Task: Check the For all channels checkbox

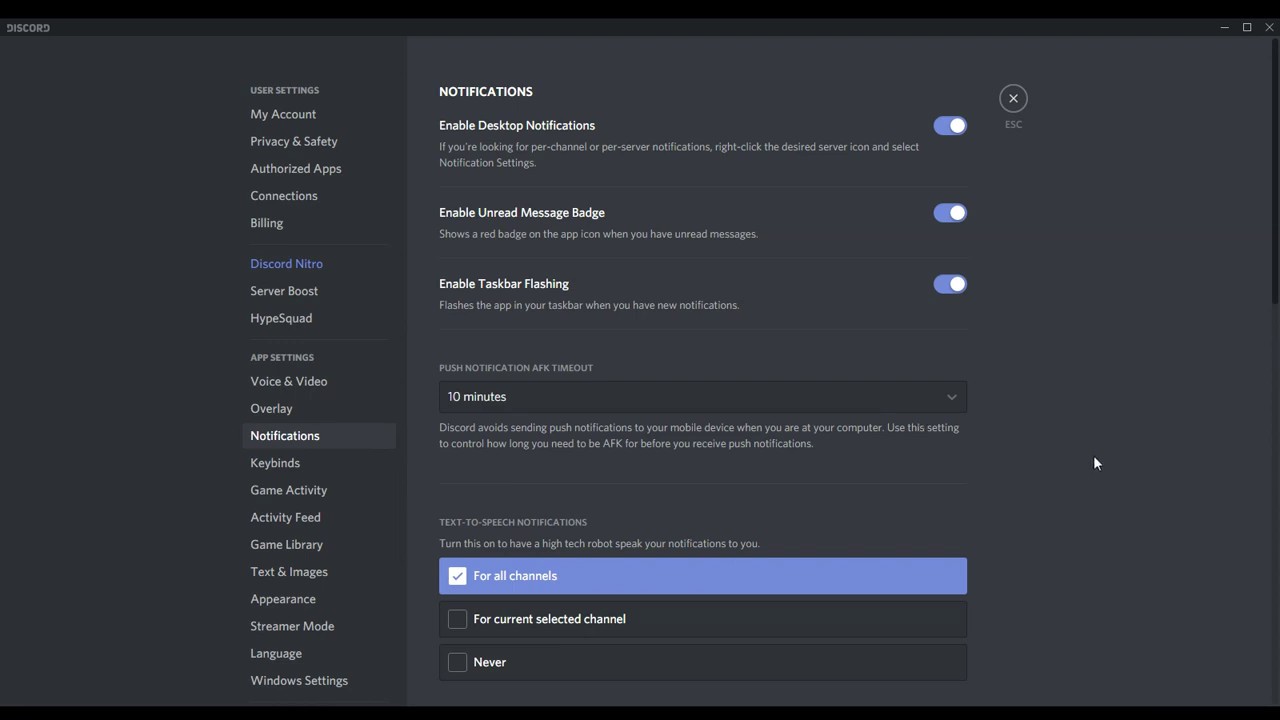Action: pos(458,576)
